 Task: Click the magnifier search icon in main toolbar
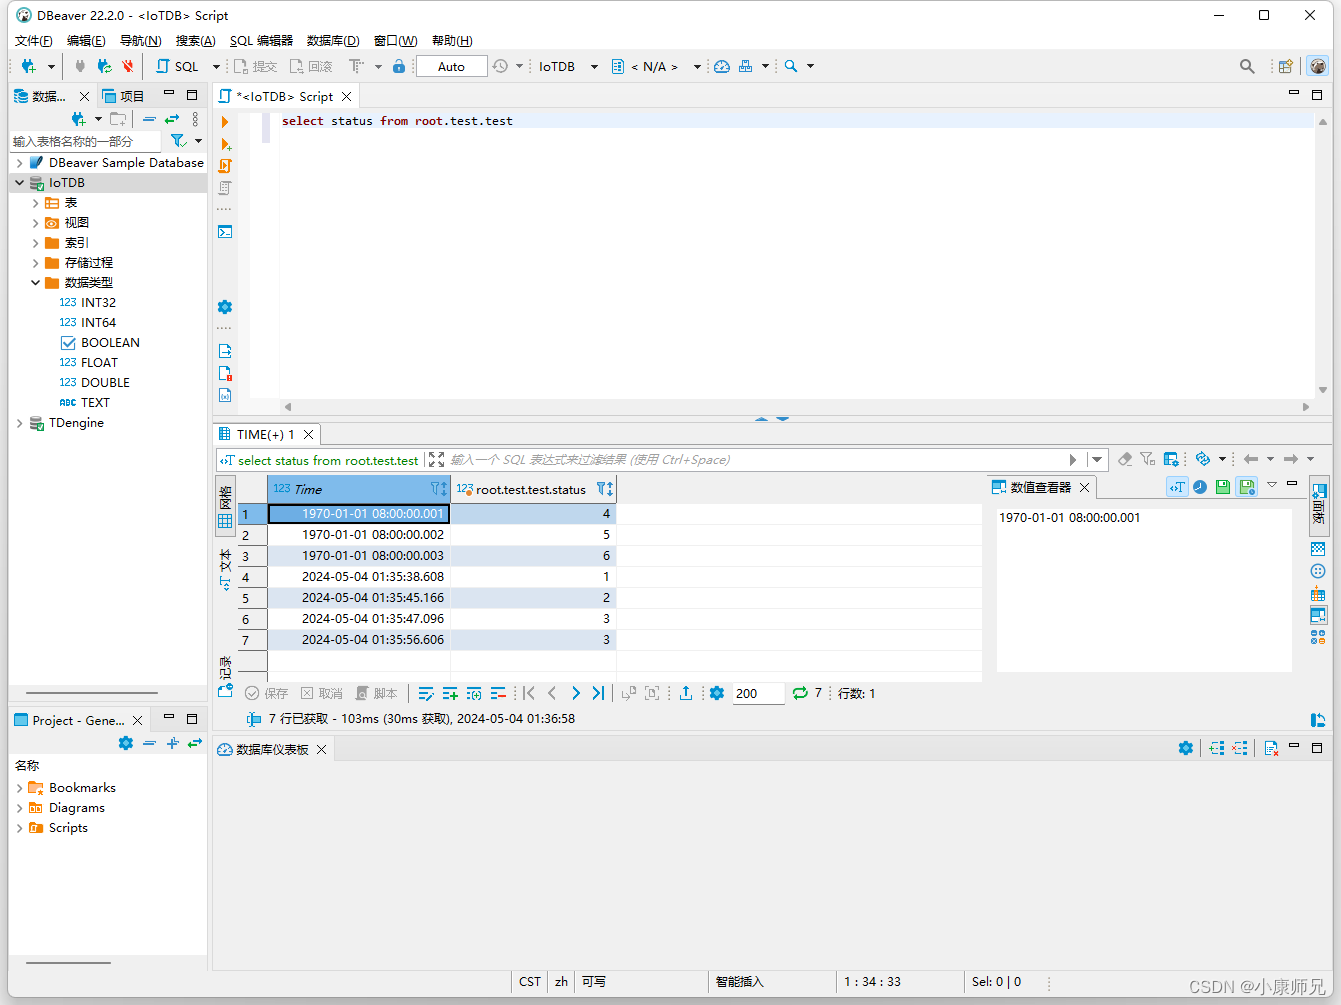(791, 66)
